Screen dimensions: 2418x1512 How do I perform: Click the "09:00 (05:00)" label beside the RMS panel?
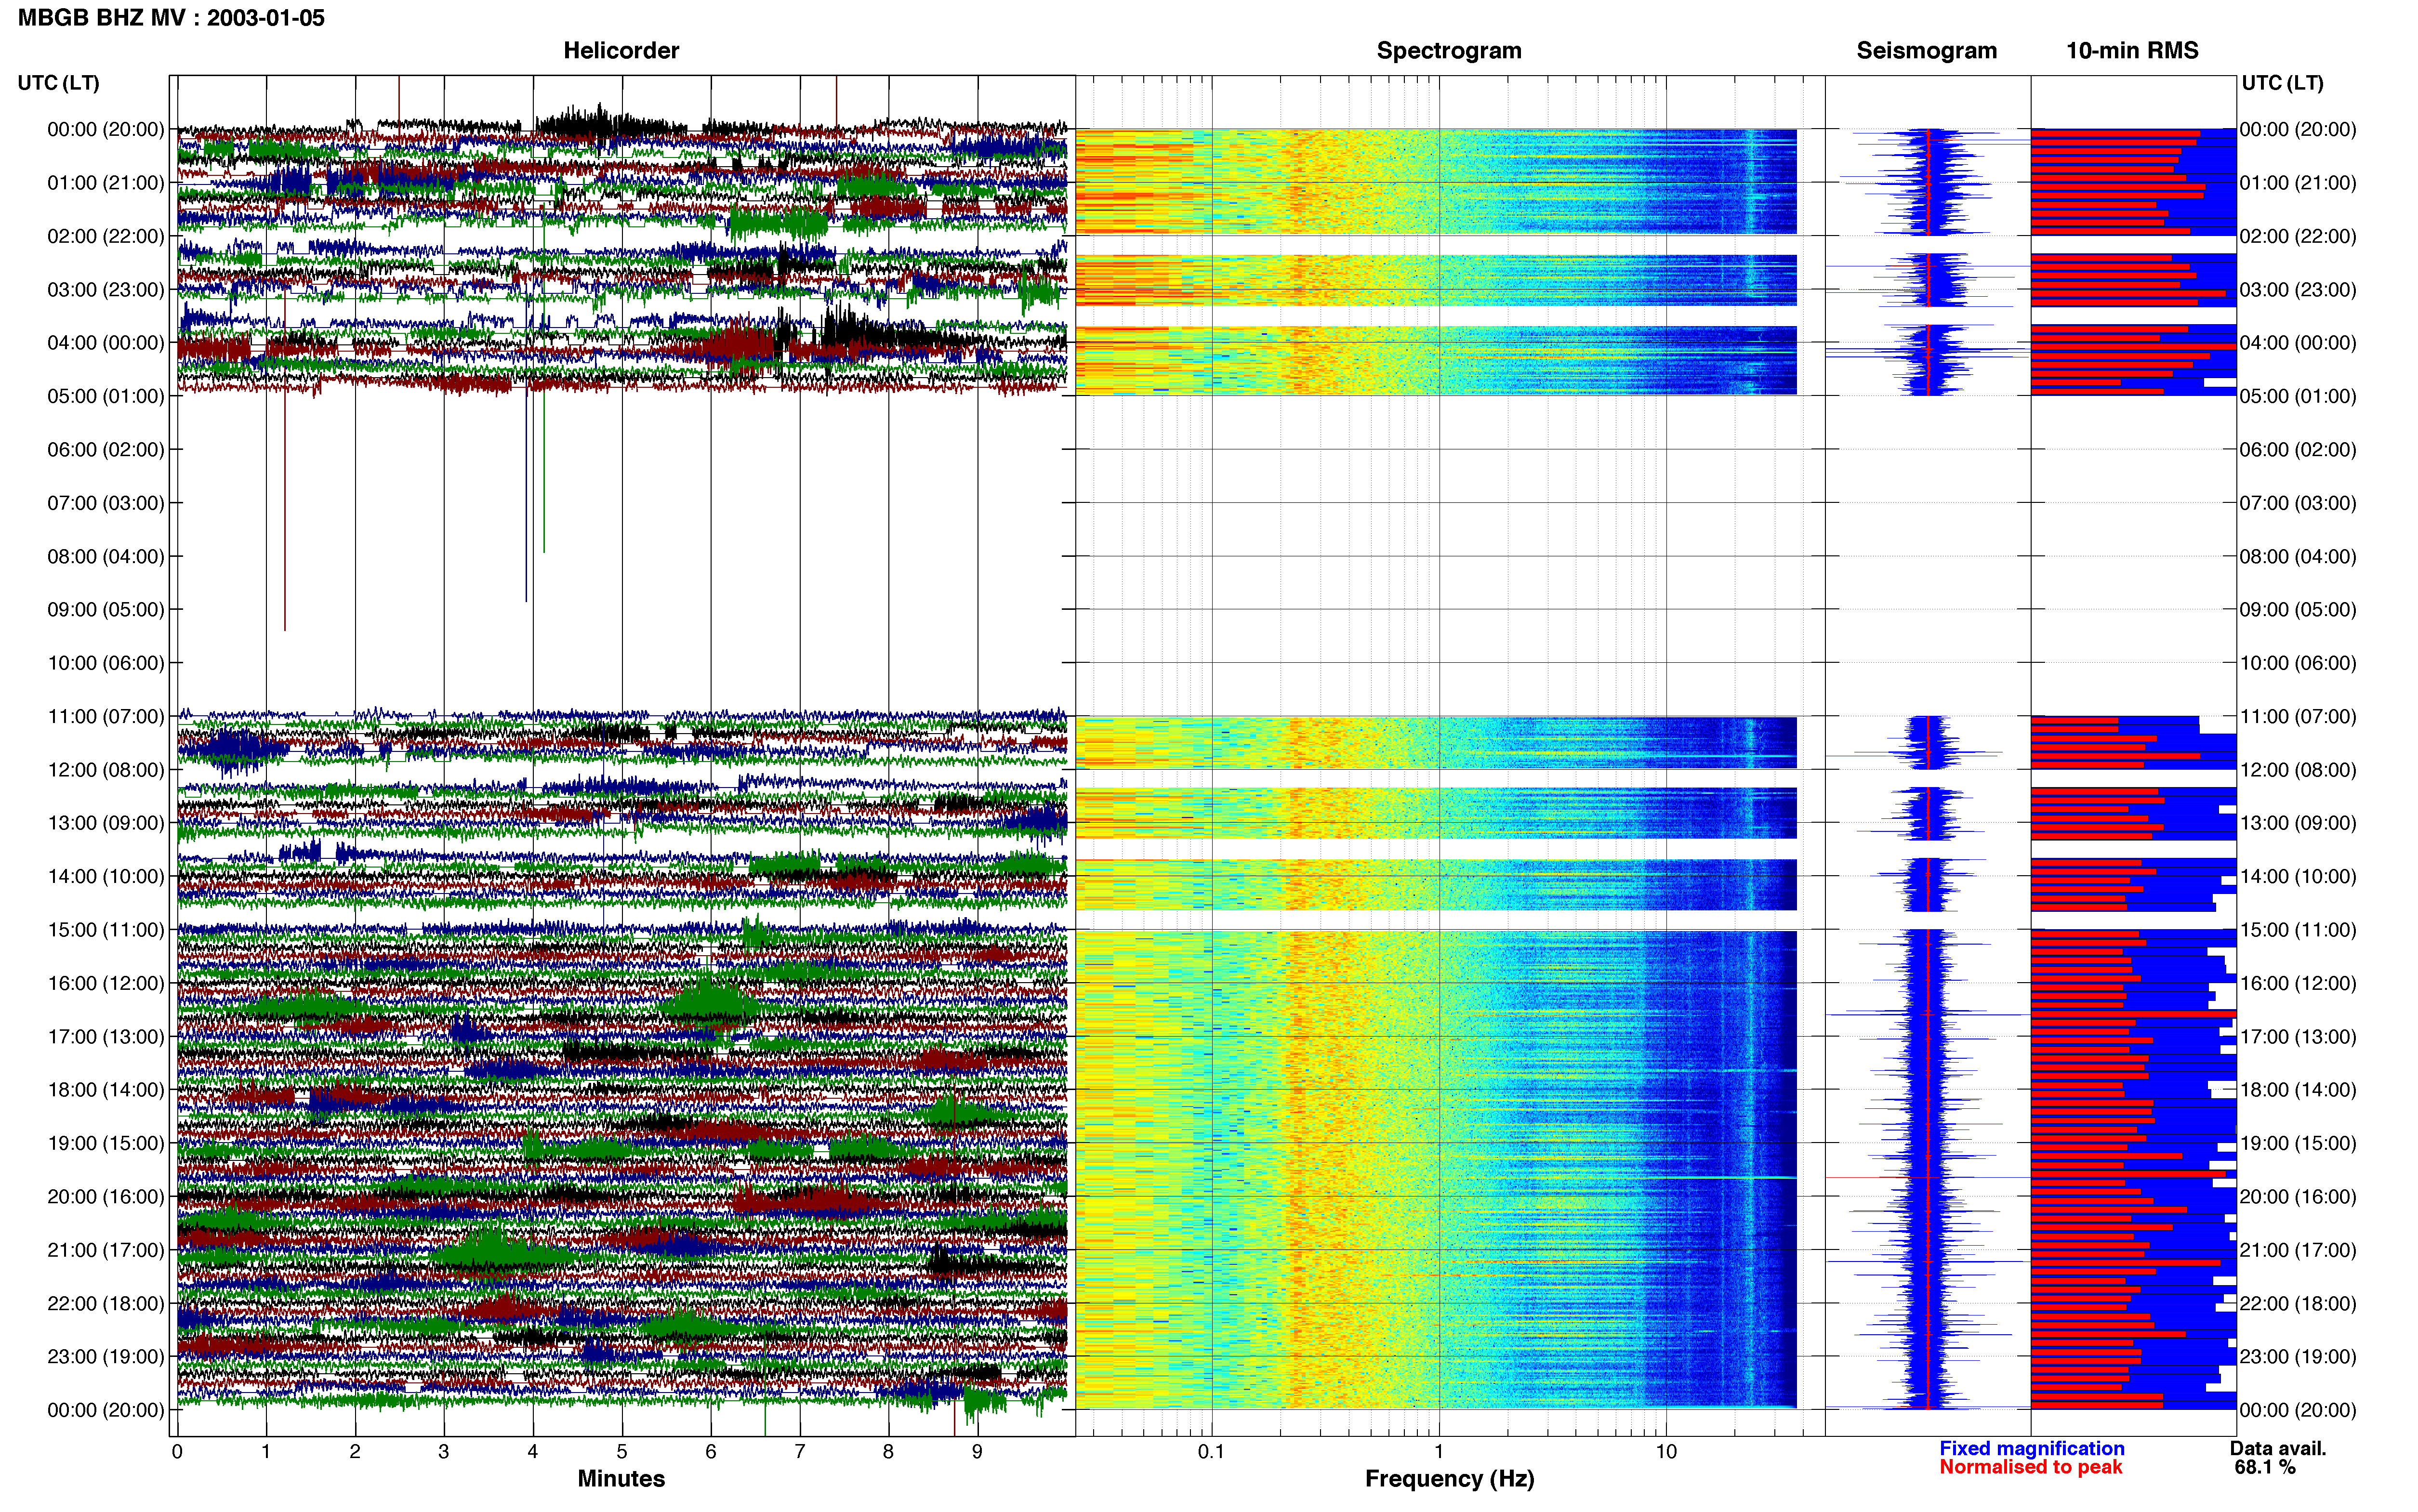pyautogui.click(x=2298, y=610)
